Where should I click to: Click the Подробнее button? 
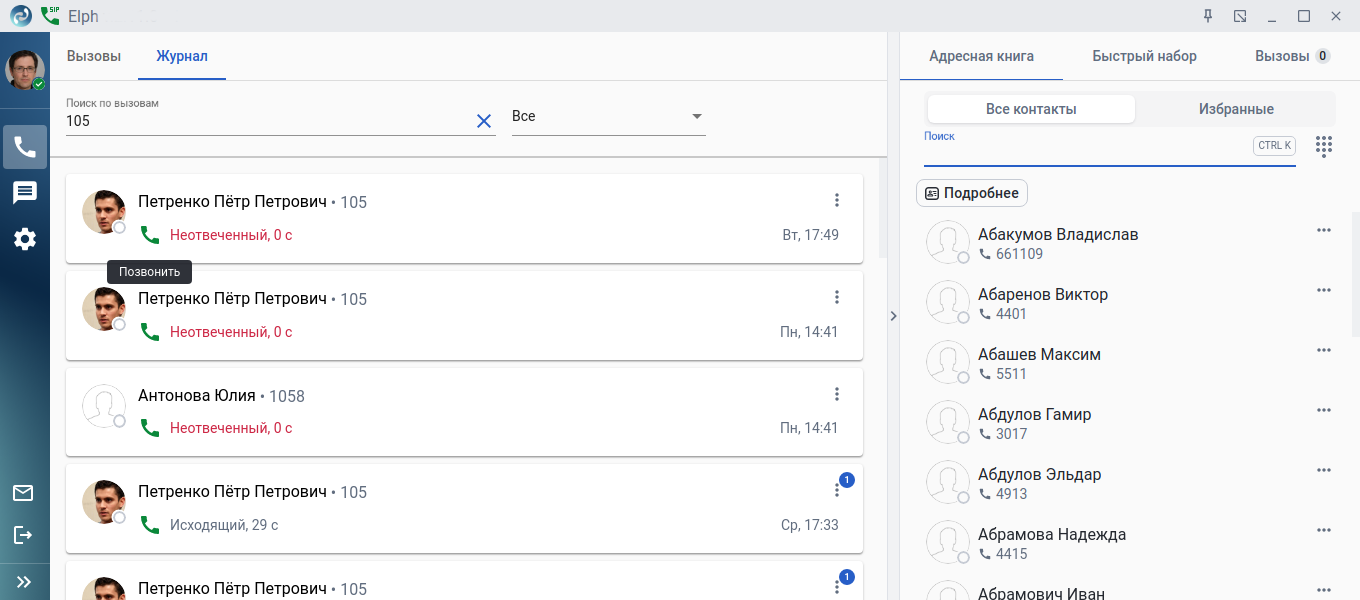[972, 193]
